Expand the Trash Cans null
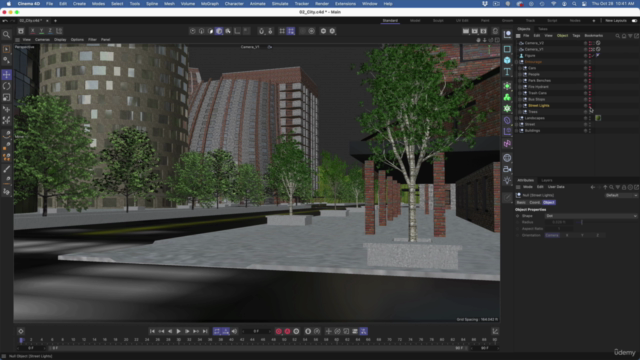 pyautogui.click(x=520, y=93)
